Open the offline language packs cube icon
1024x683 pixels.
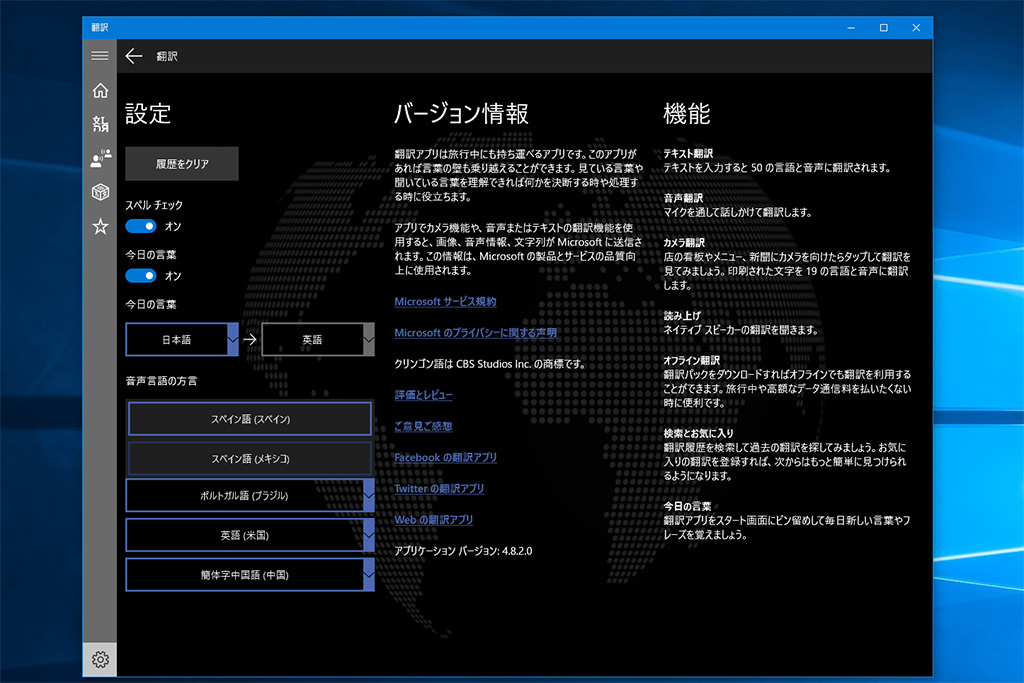point(100,192)
